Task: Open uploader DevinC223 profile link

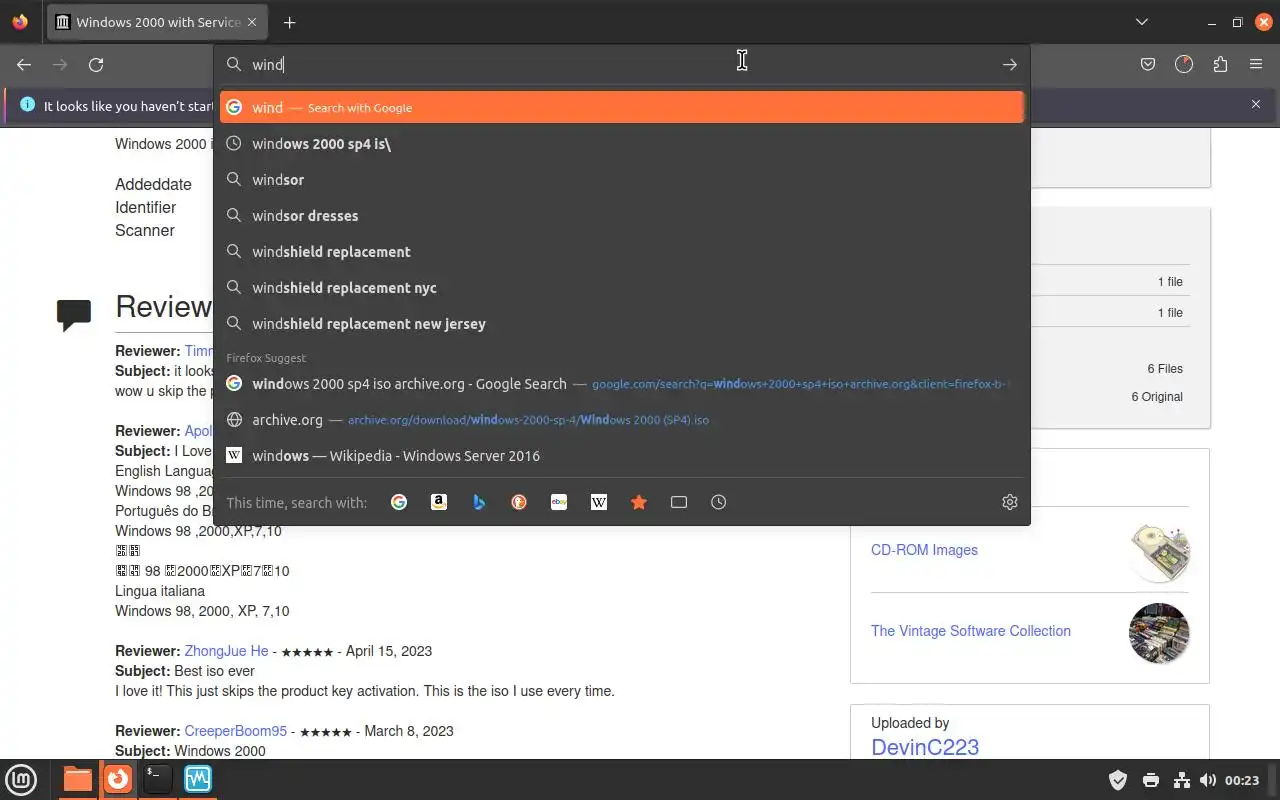Action: (925, 747)
